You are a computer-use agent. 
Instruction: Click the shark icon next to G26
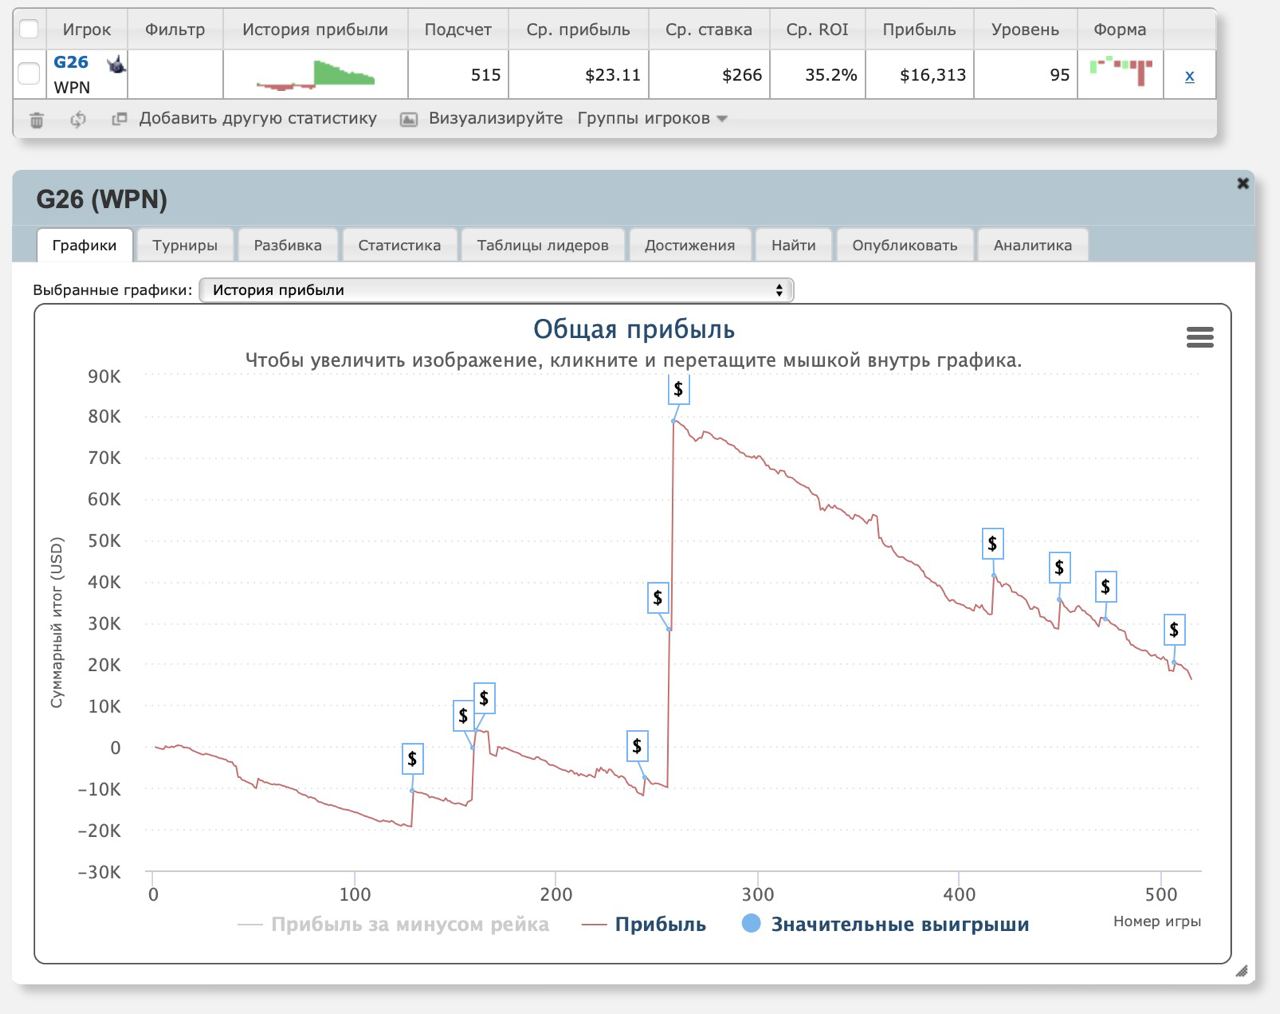[117, 65]
